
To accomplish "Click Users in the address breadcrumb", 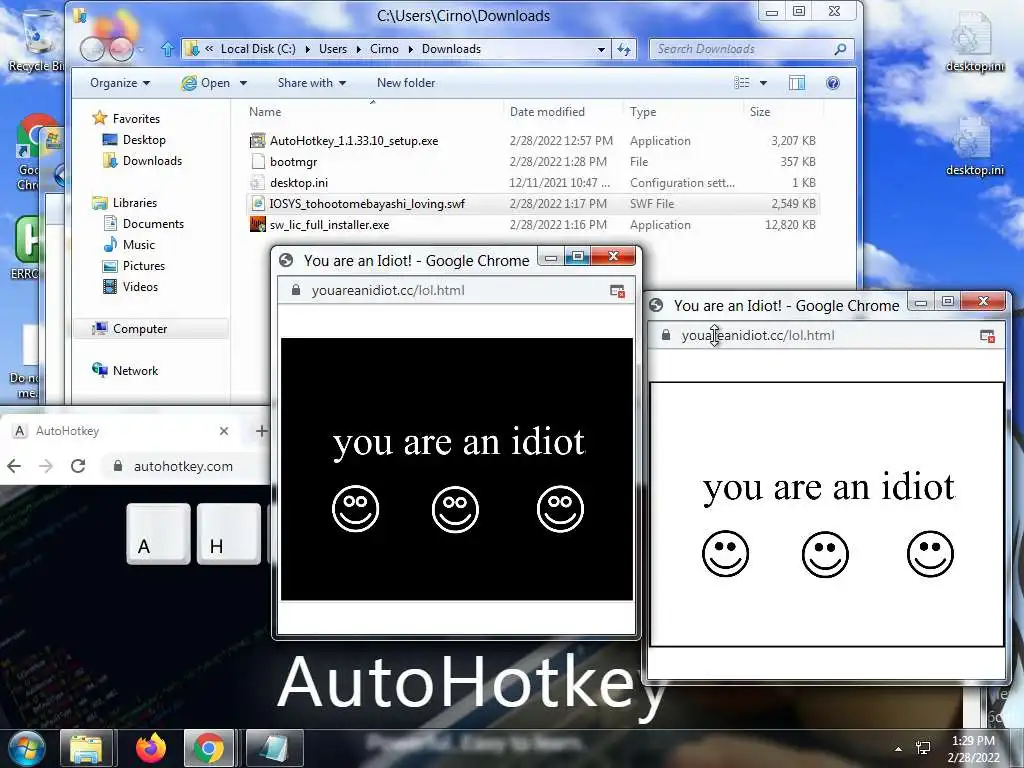I will tap(333, 49).
